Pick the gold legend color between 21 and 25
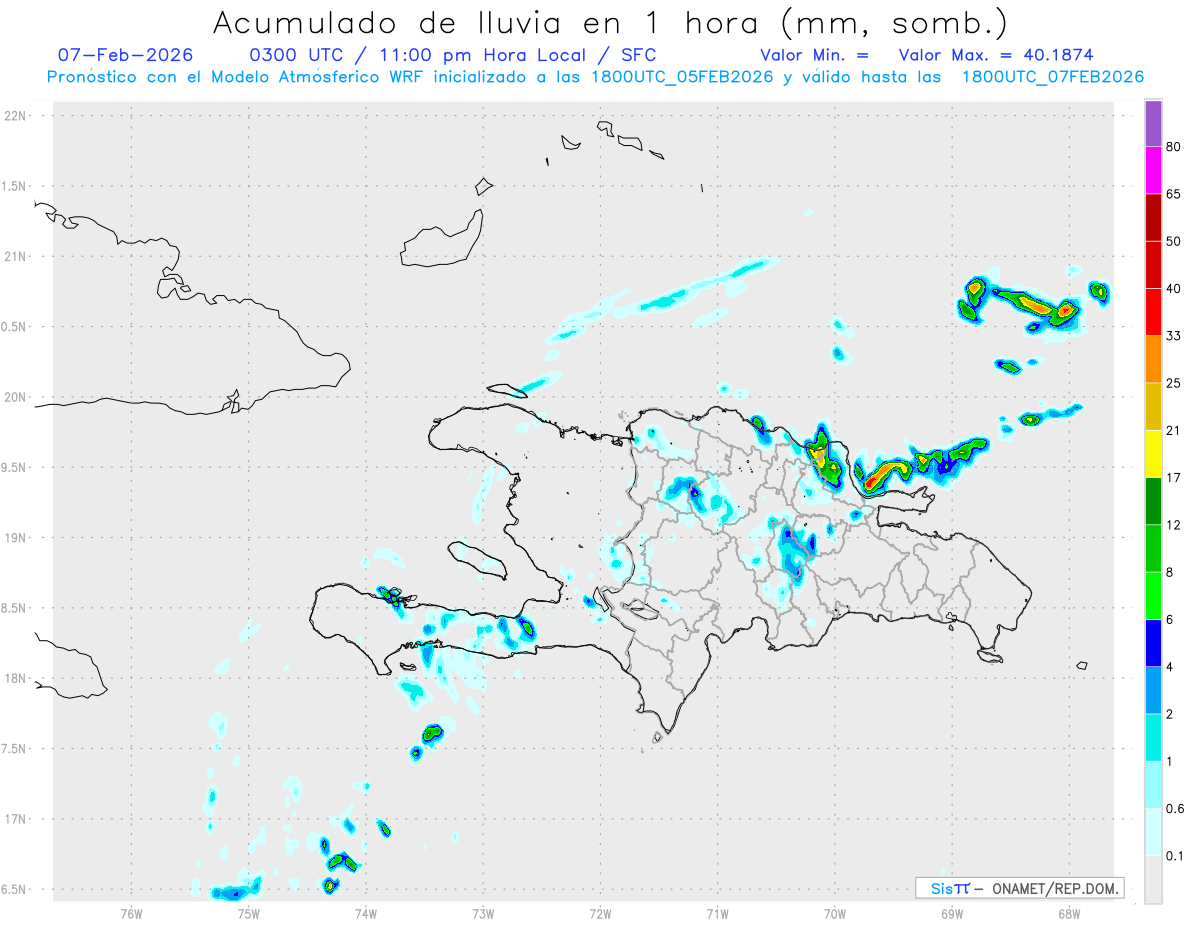 pyautogui.click(x=1153, y=406)
